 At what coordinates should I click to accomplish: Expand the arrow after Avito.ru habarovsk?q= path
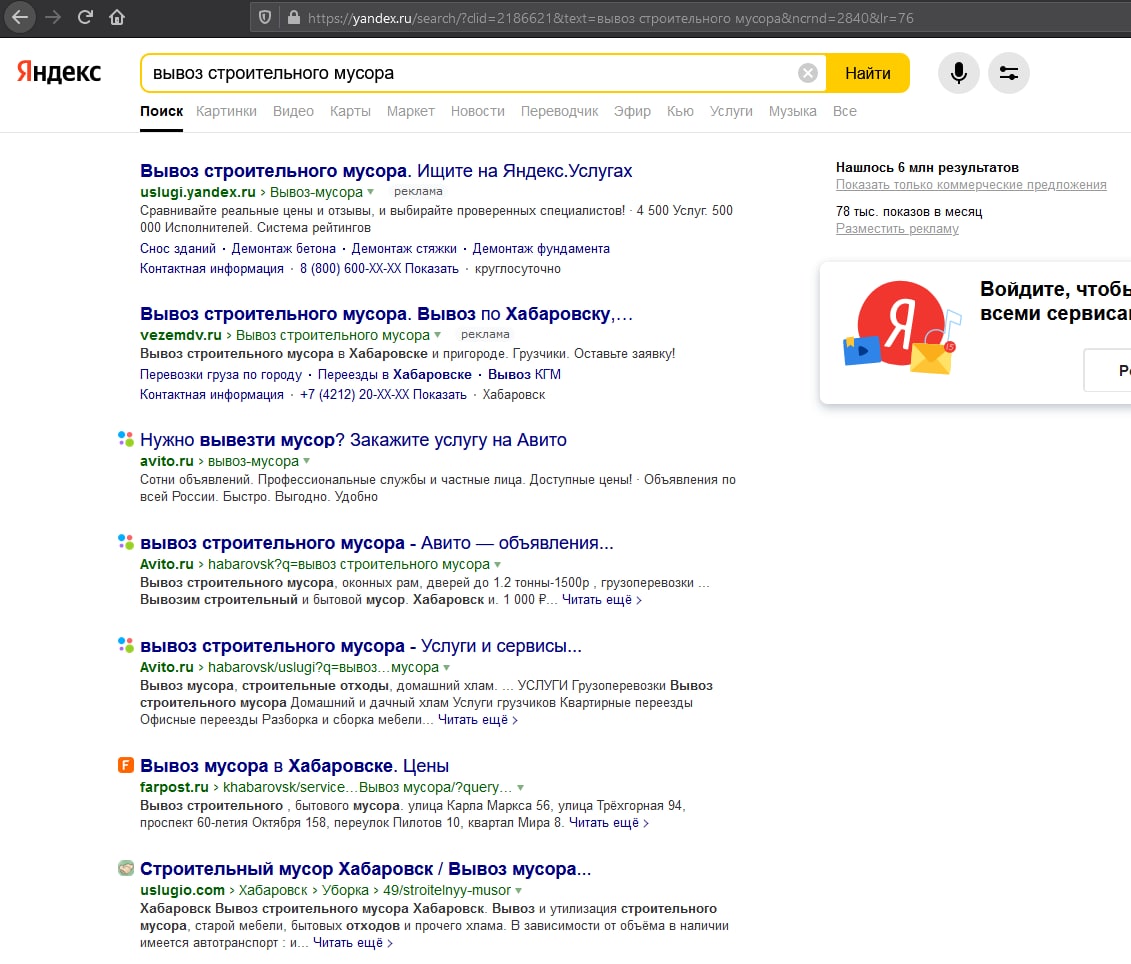tap(498, 564)
